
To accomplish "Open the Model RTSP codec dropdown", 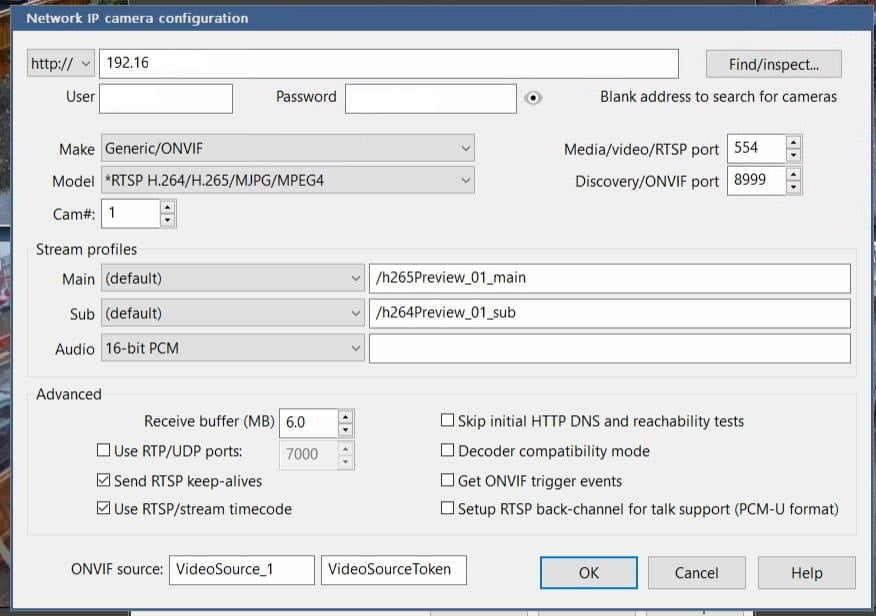I will click(288, 181).
